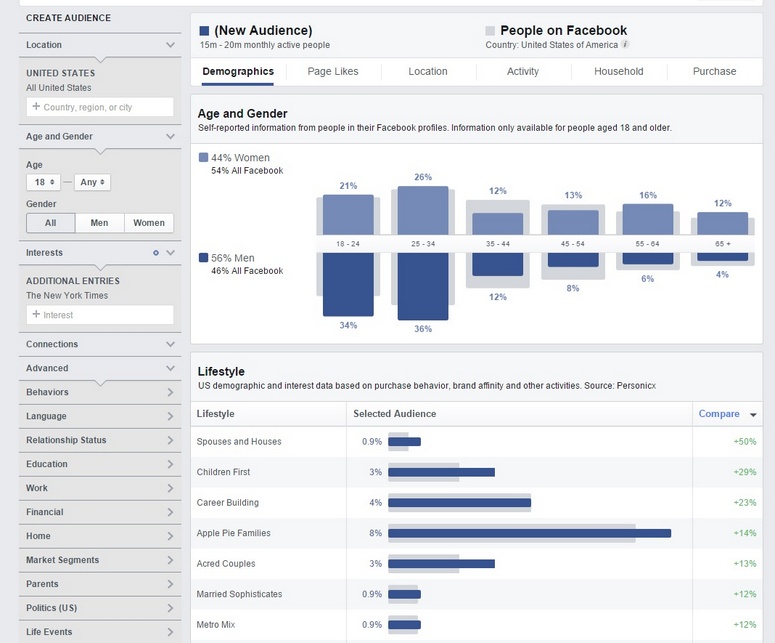Open the Relationship Status section

pos(100,440)
